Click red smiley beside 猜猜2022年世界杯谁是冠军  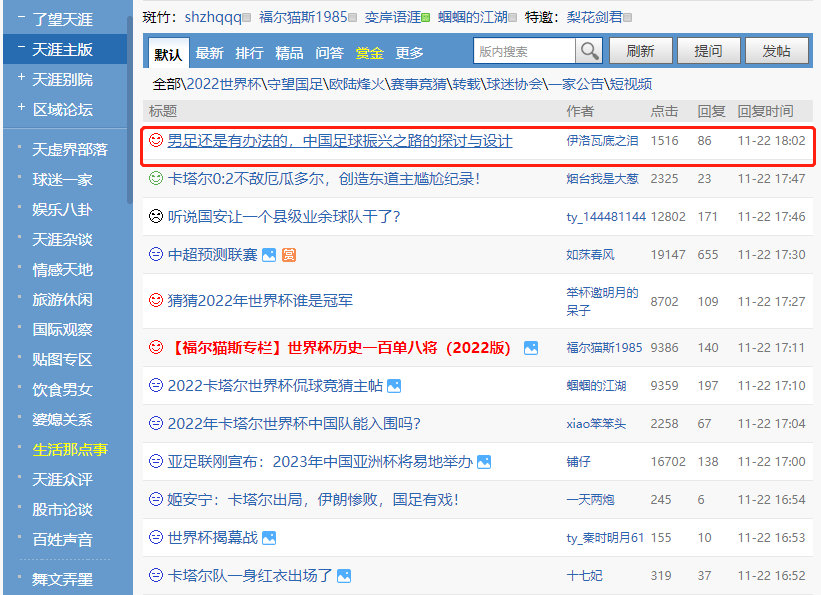click(x=156, y=300)
